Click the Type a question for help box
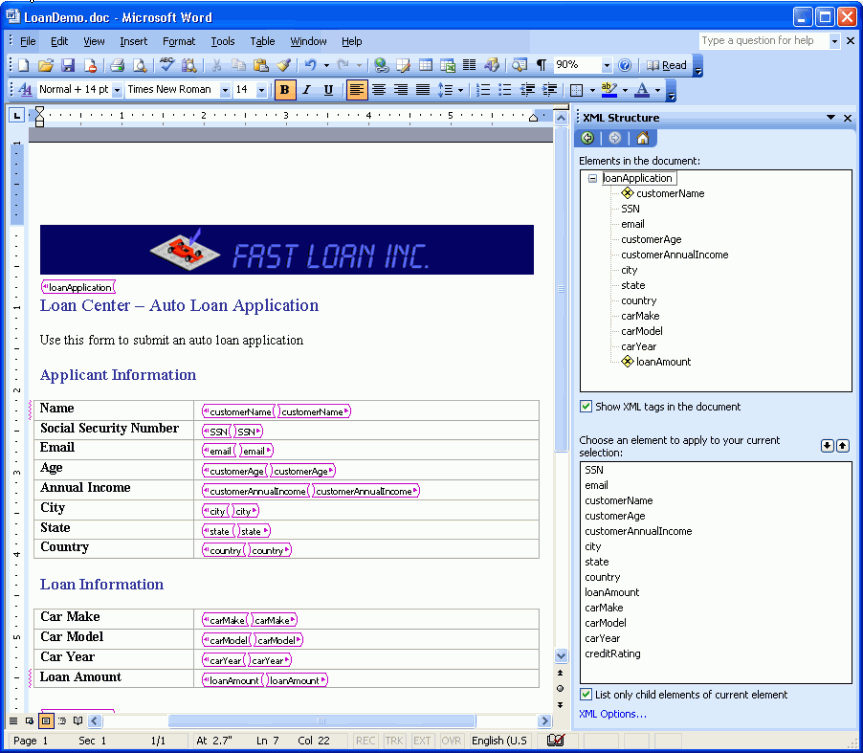This screenshot has width=863, height=753. pyautogui.click(x=763, y=41)
